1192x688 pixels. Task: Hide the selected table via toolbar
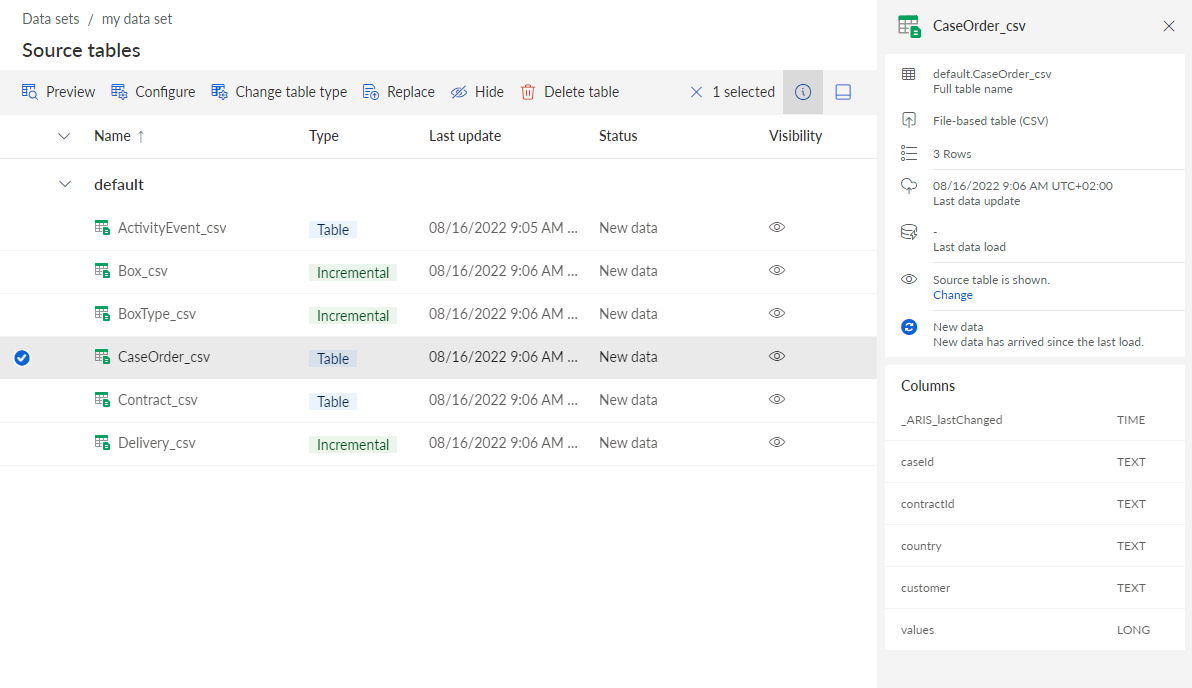tap(477, 92)
